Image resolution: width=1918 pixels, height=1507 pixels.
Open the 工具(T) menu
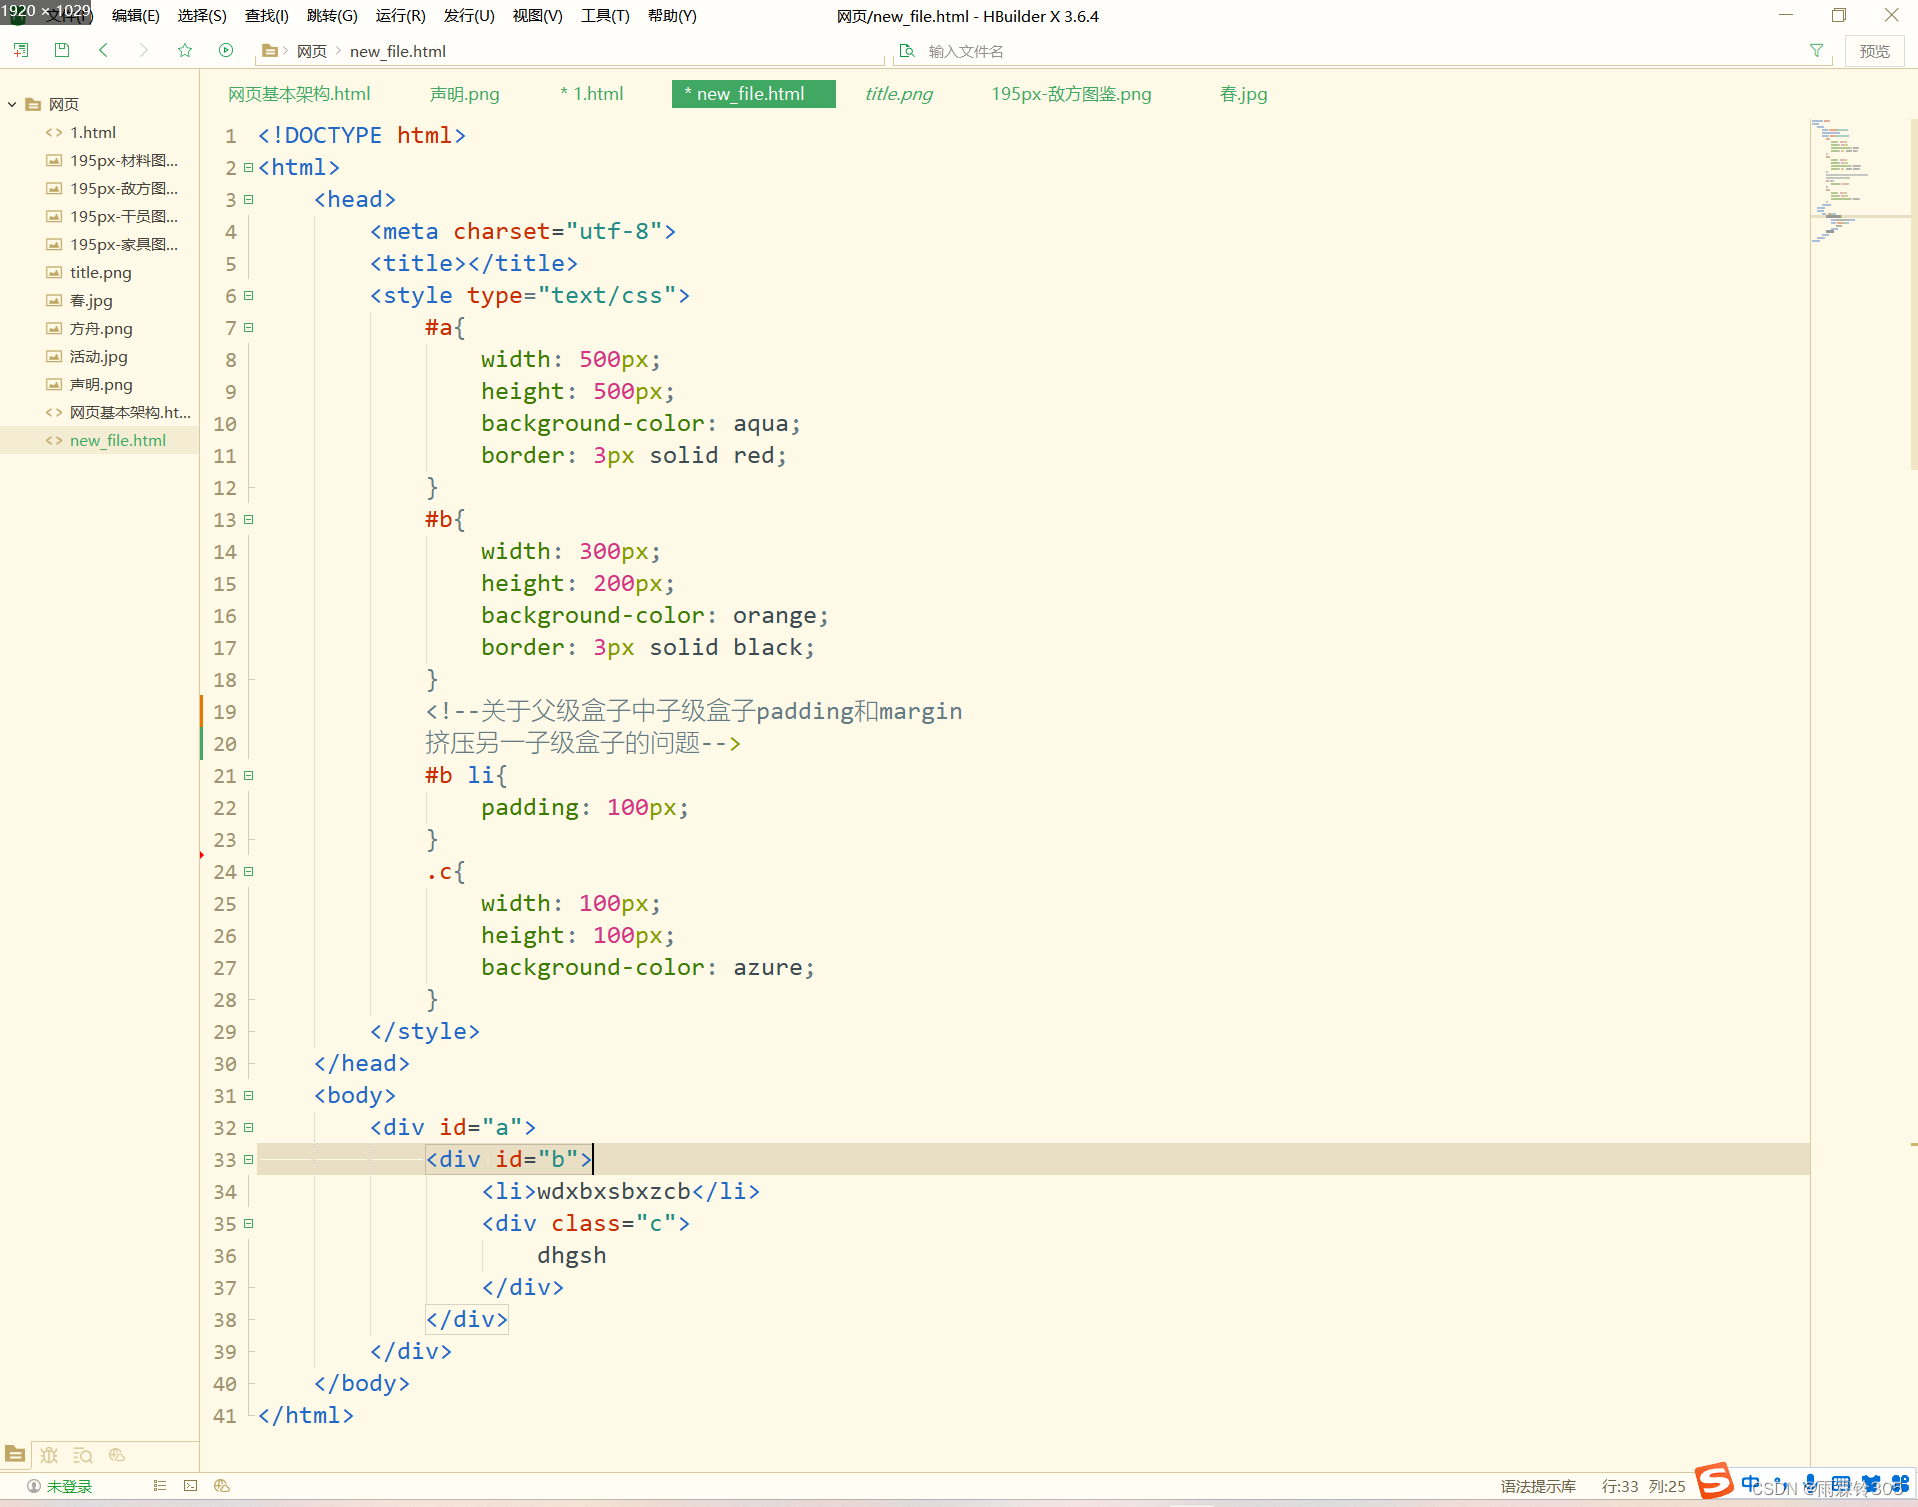[x=606, y=16]
